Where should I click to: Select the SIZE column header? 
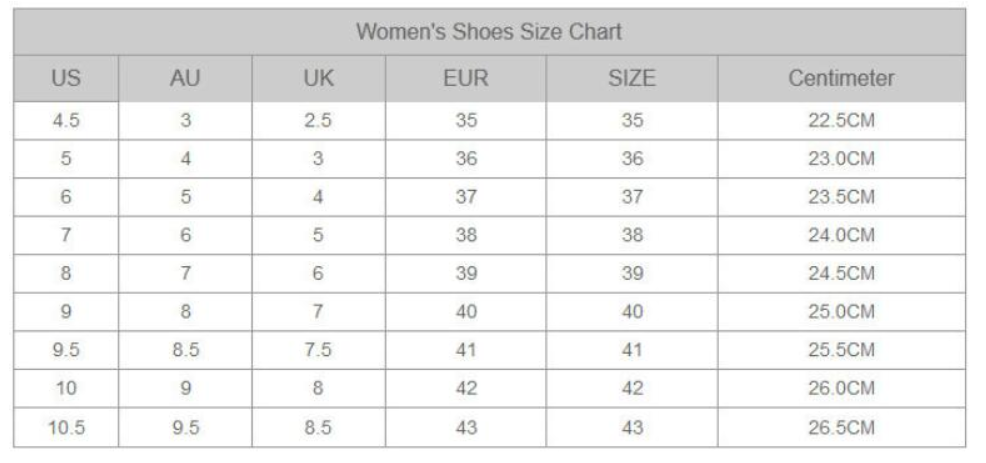(631, 78)
